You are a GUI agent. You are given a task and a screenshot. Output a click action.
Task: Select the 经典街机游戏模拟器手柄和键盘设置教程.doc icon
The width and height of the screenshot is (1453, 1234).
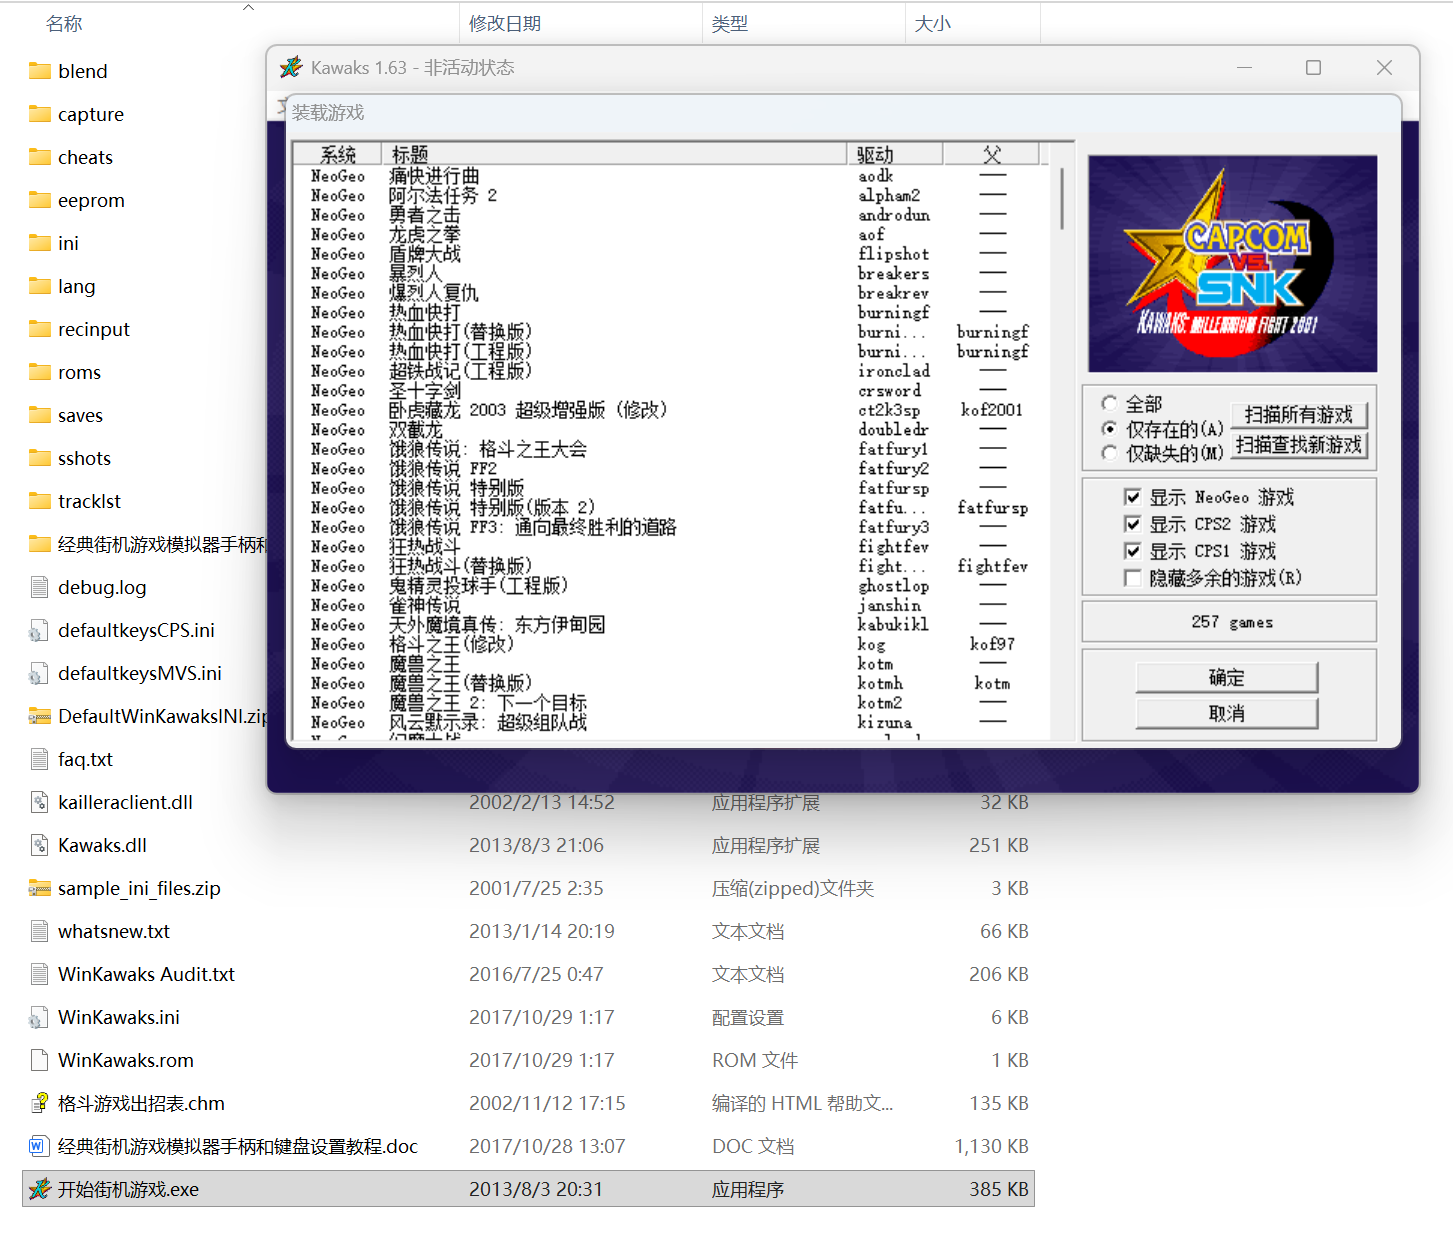[40, 1146]
